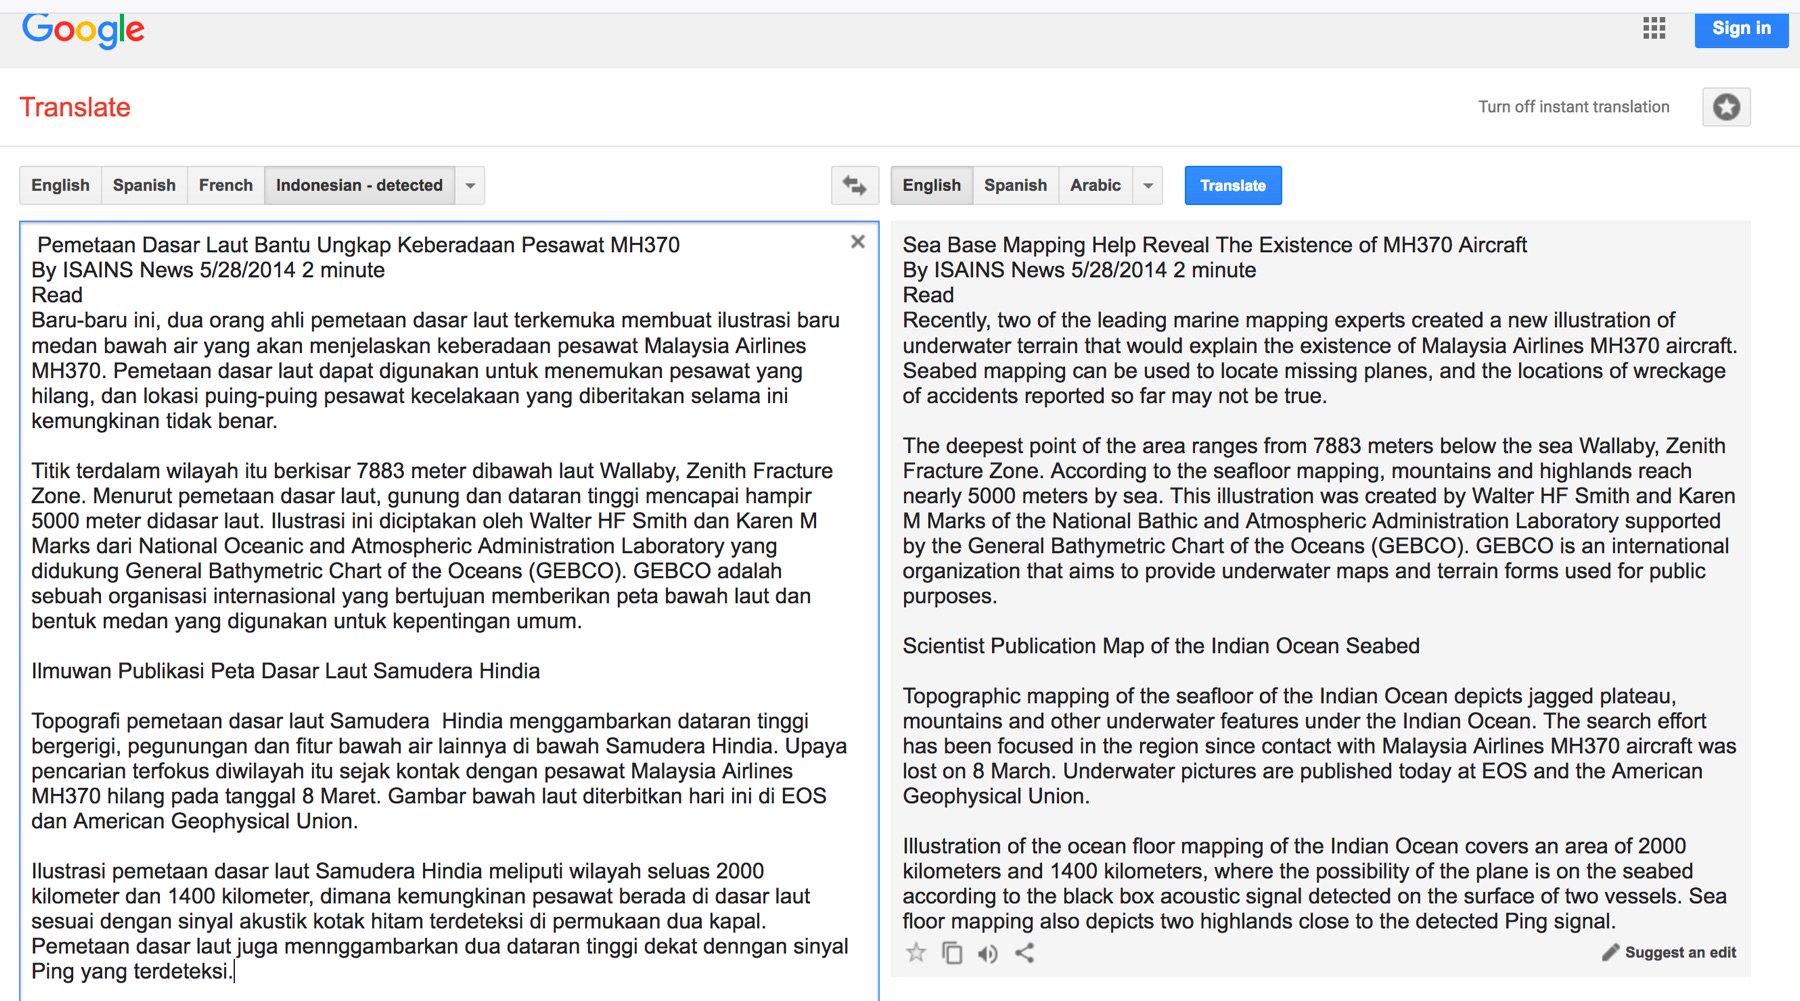1800x1001 pixels.
Task: Click source line 'By ISAINS News 5/28/2014 2 minute'
Action: click(x=208, y=270)
